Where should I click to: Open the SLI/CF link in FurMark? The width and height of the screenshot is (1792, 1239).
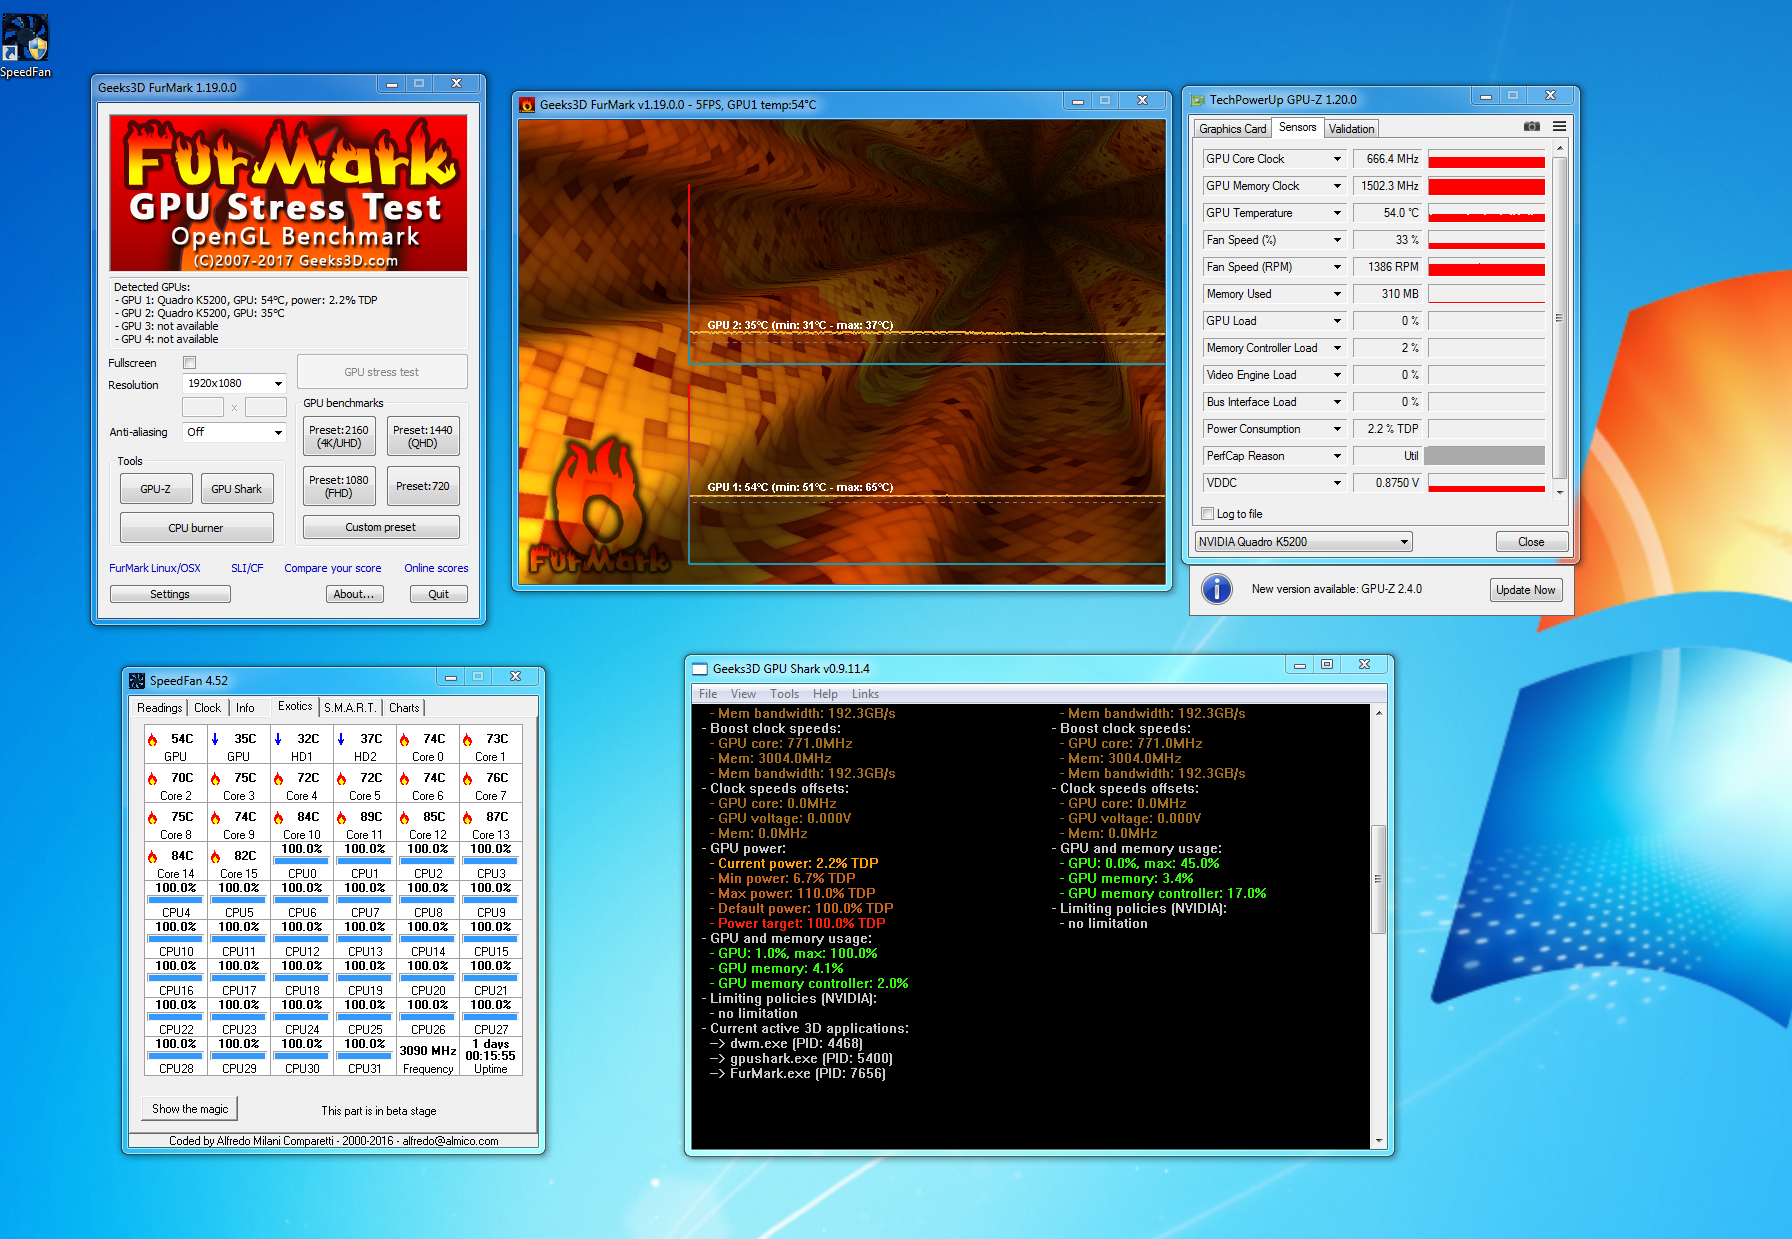(247, 568)
